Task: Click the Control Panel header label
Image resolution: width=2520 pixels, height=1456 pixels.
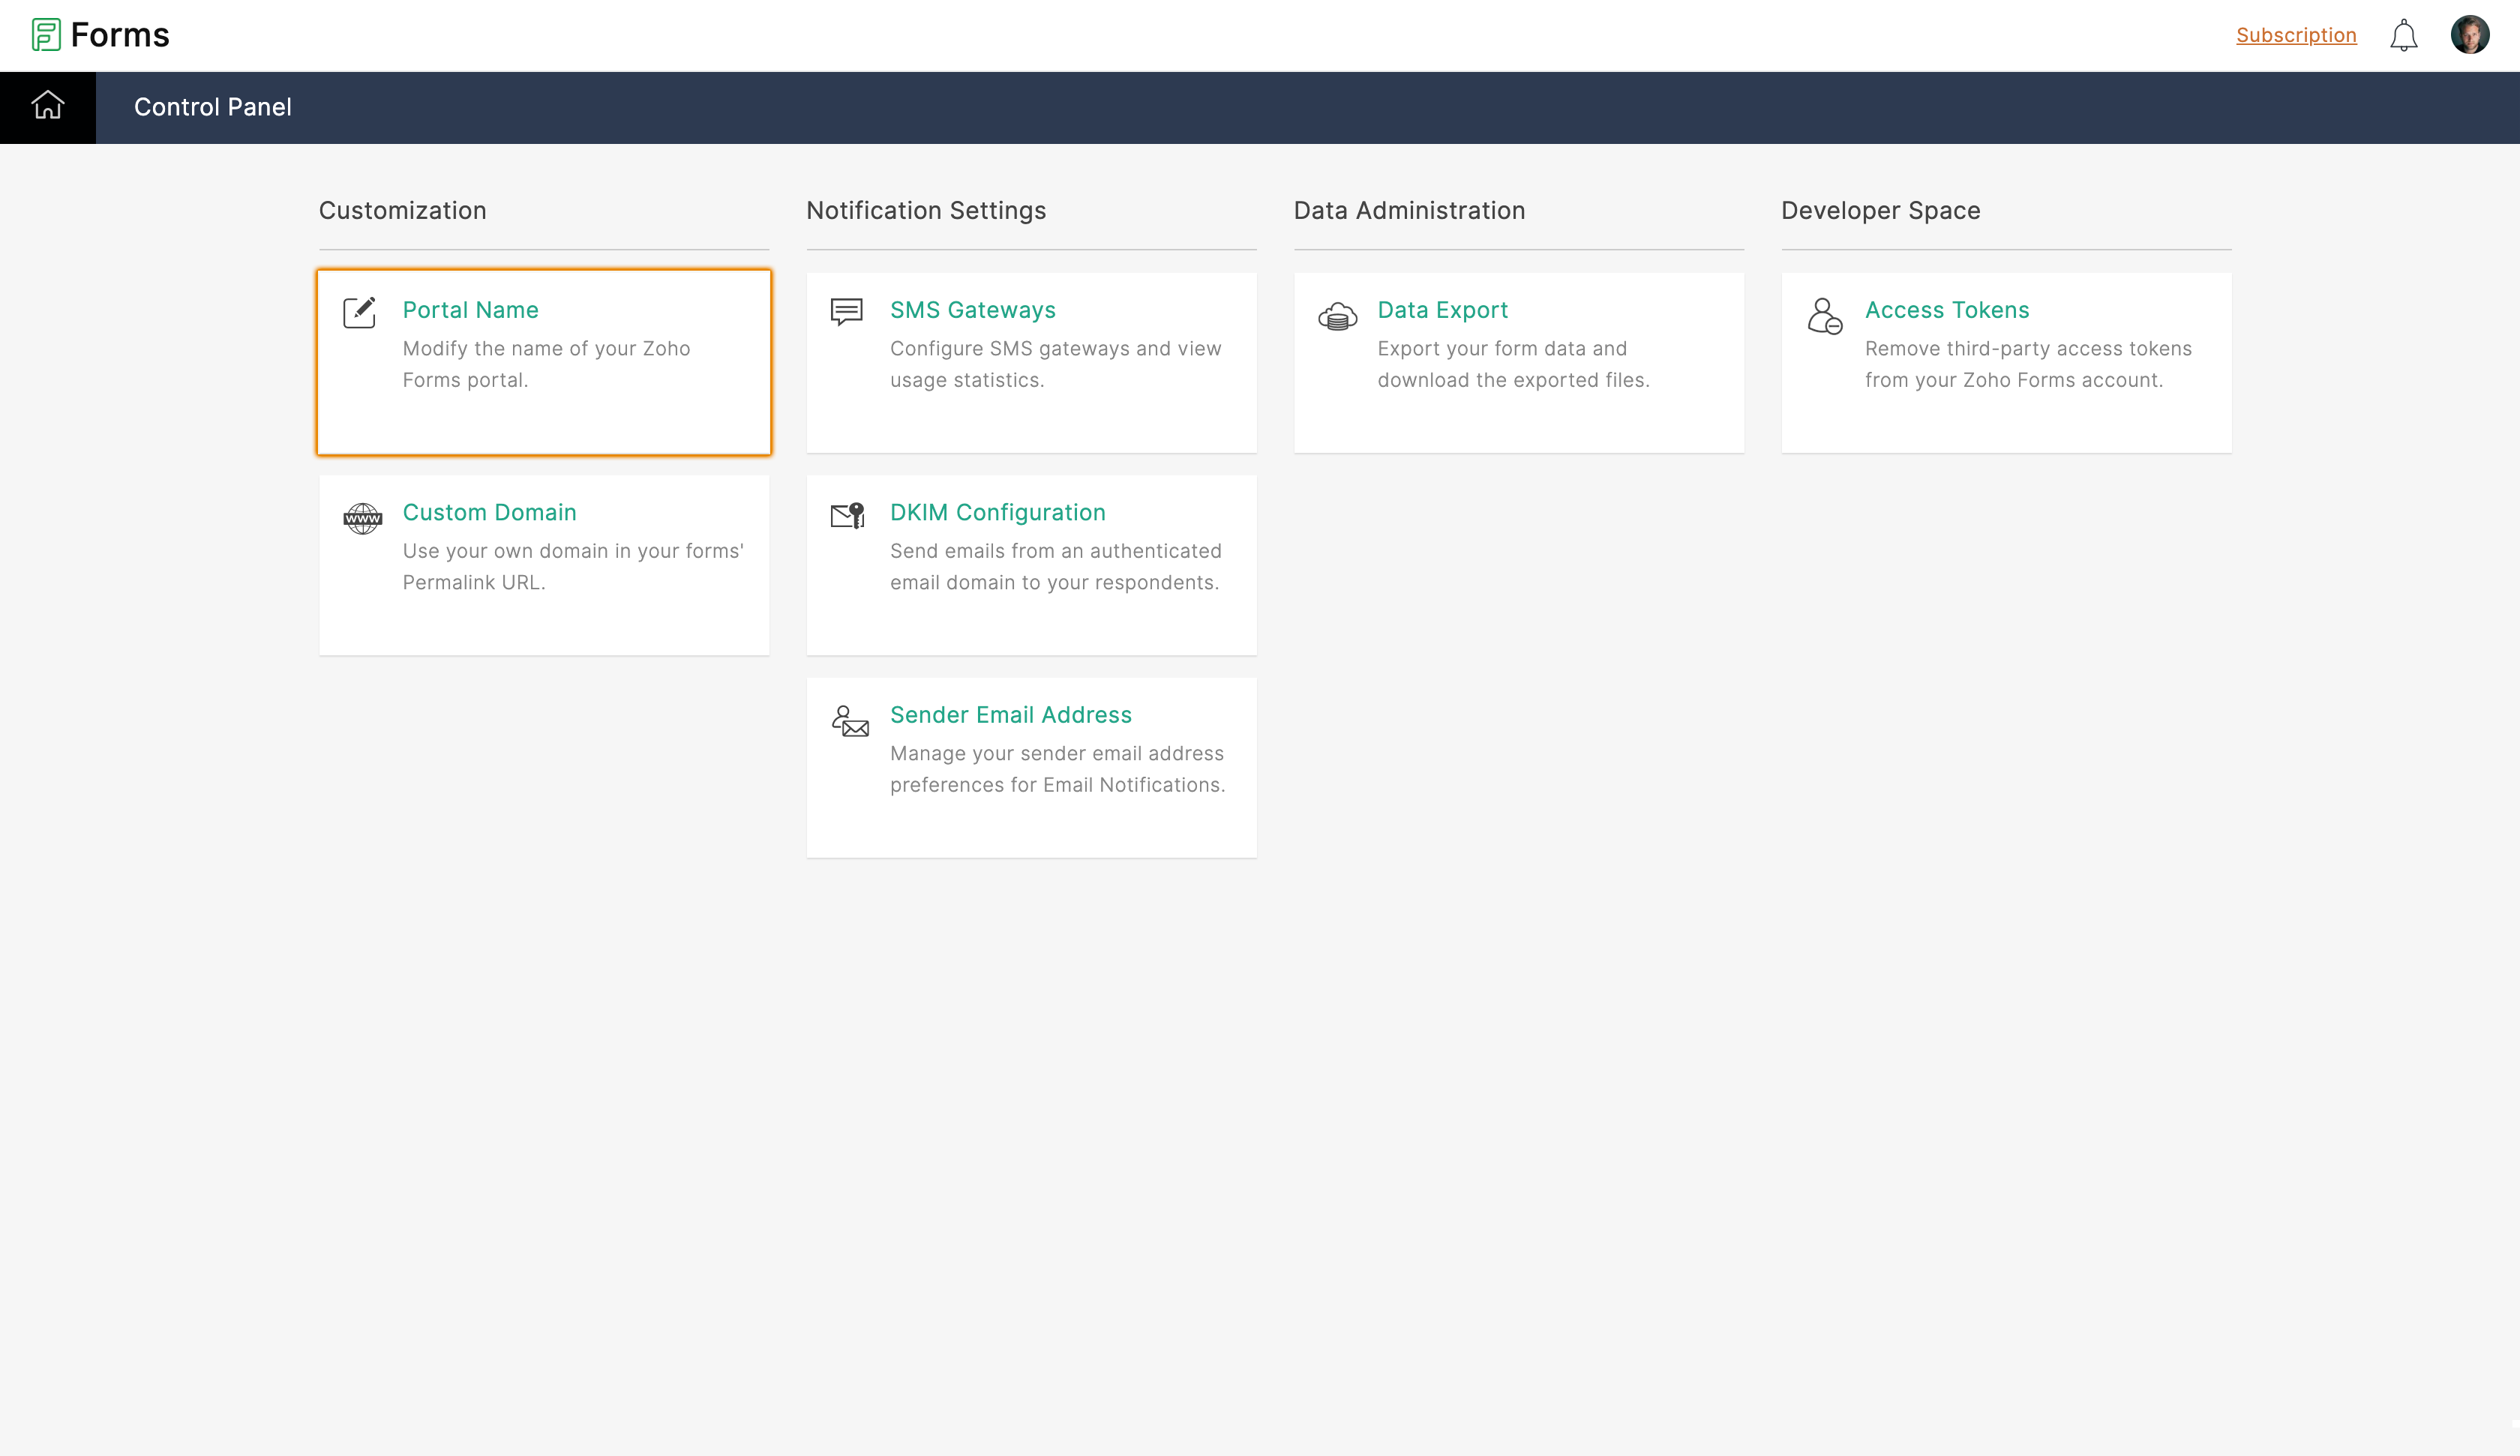Action: [x=213, y=107]
